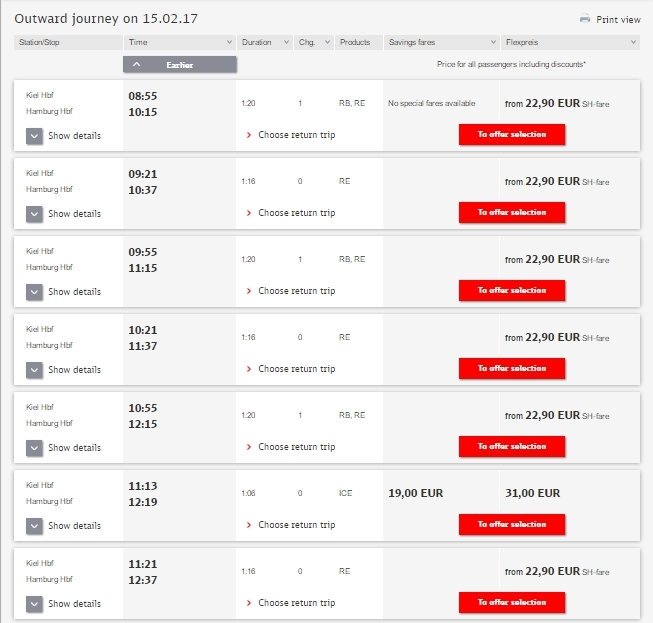Sort connections using the Time column dropdown
Screen dimensions: 653x623
click(x=229, y=42)
